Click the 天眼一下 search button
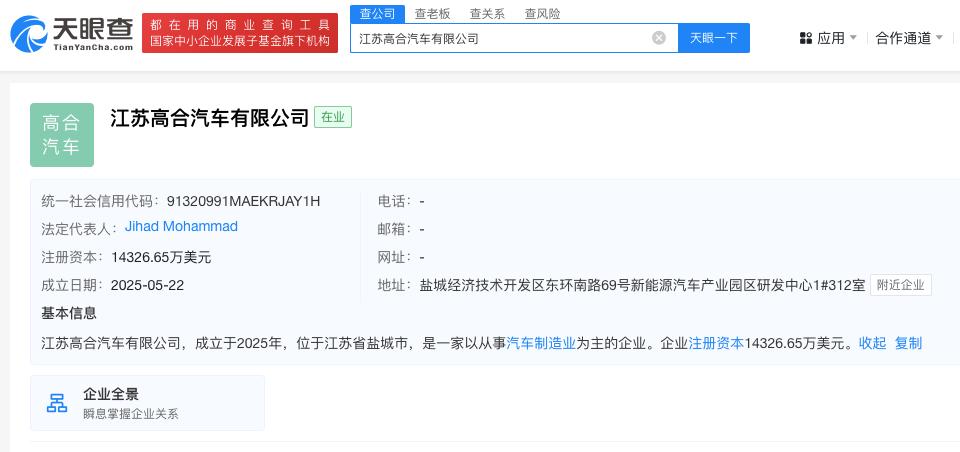This screenshot has width=960, height=452. coord(714,38)
